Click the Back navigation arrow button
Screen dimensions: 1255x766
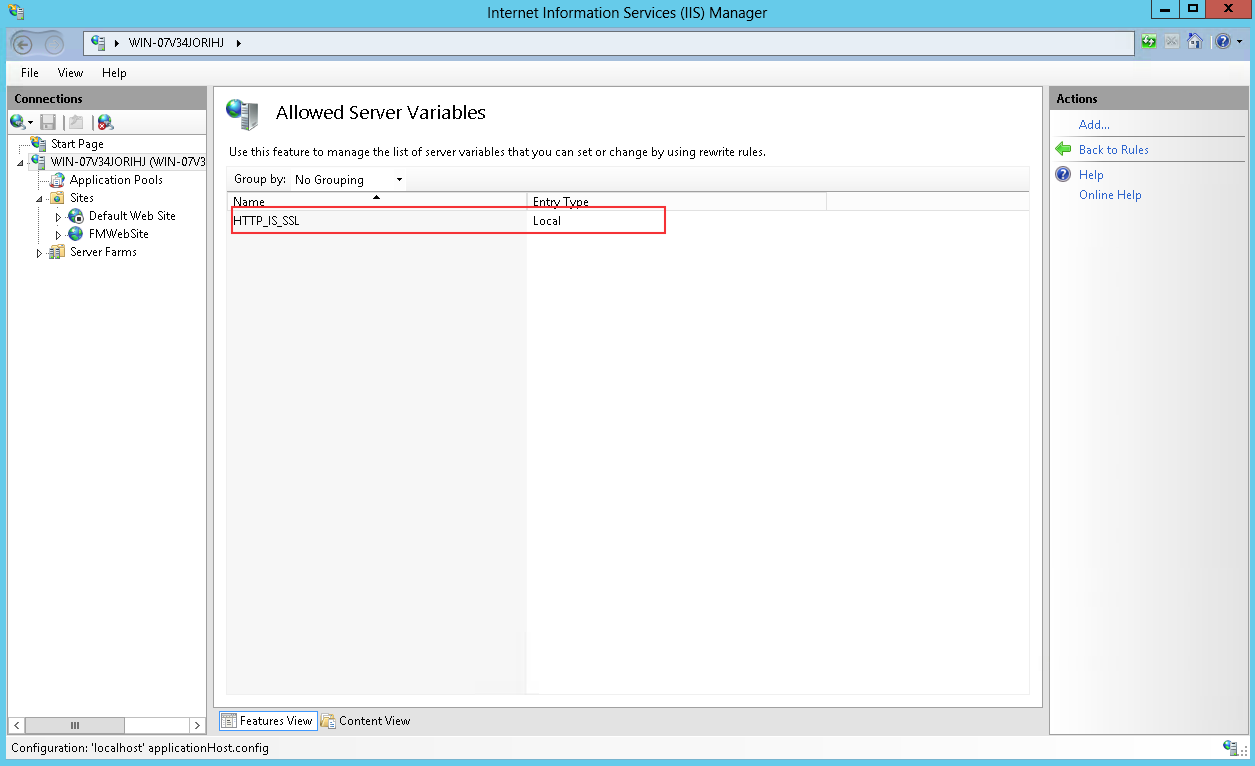tap(23, 43)
